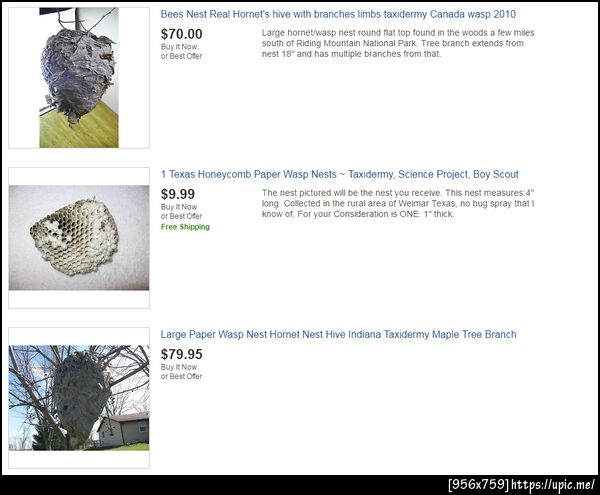The height and width of the screenshot is (495, 600).
Task: Click 'Buy It Now' under the $9.99 price
Action: [x=179, y=207]
